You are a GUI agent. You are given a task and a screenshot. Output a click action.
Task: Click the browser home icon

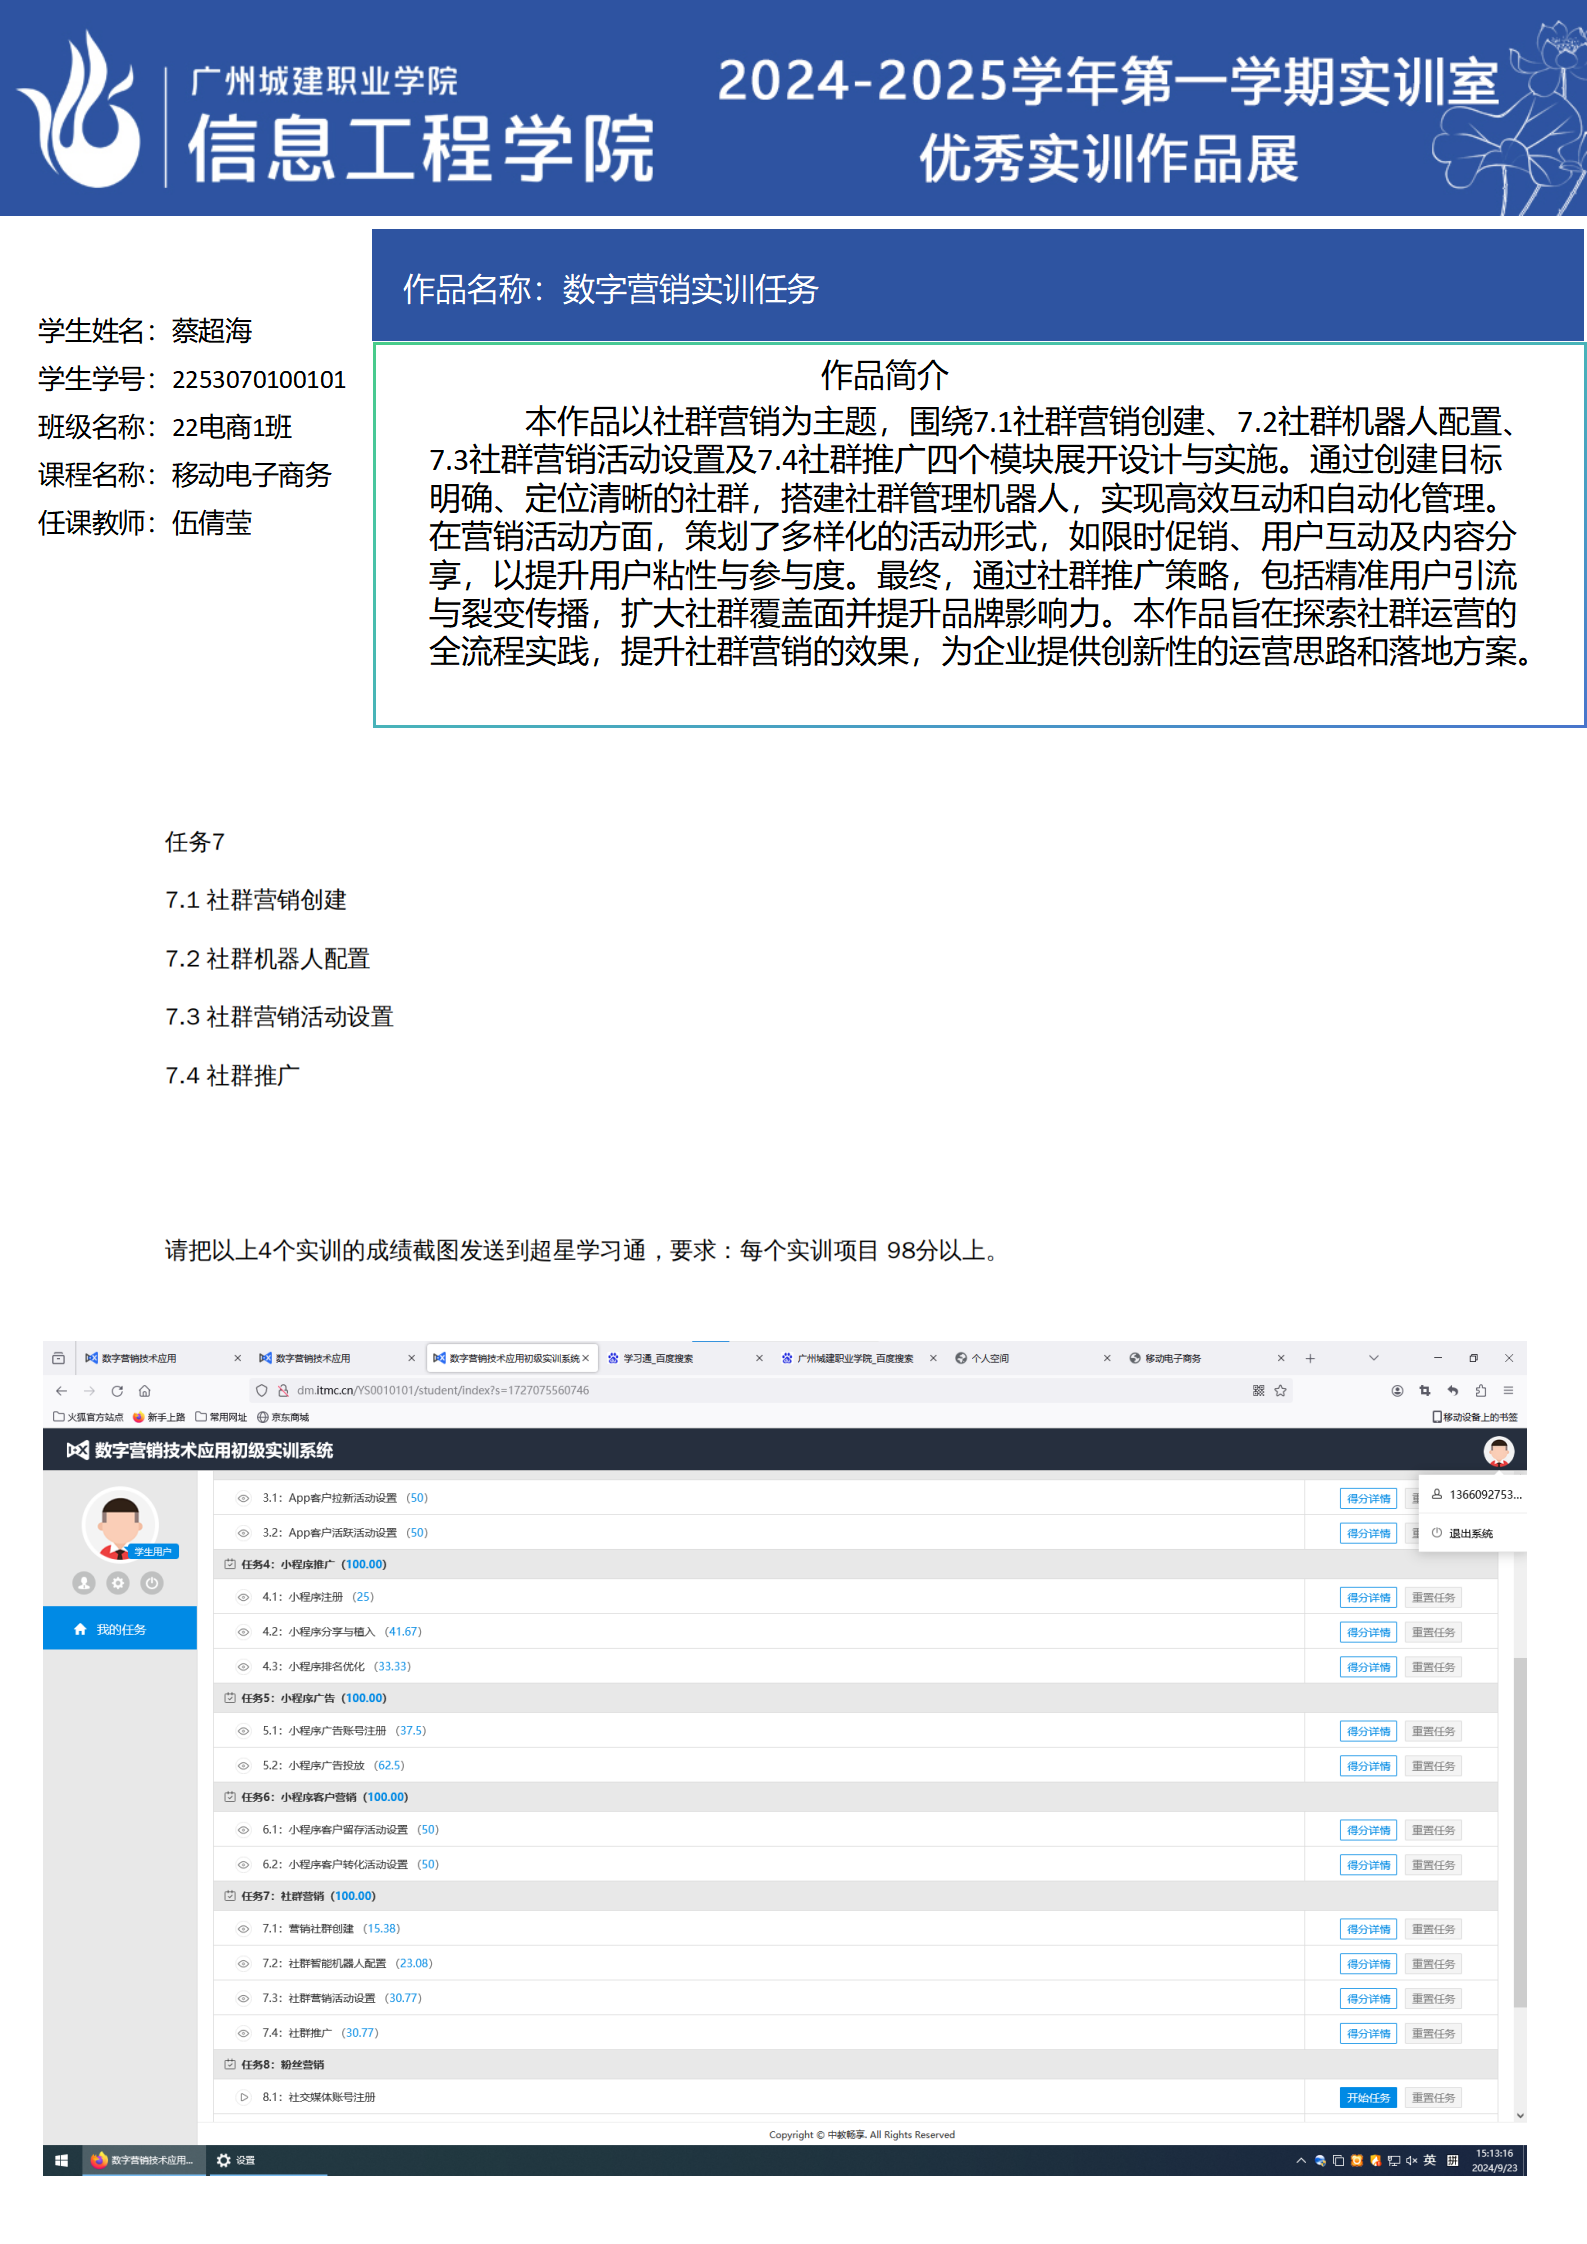(145, 1390)
